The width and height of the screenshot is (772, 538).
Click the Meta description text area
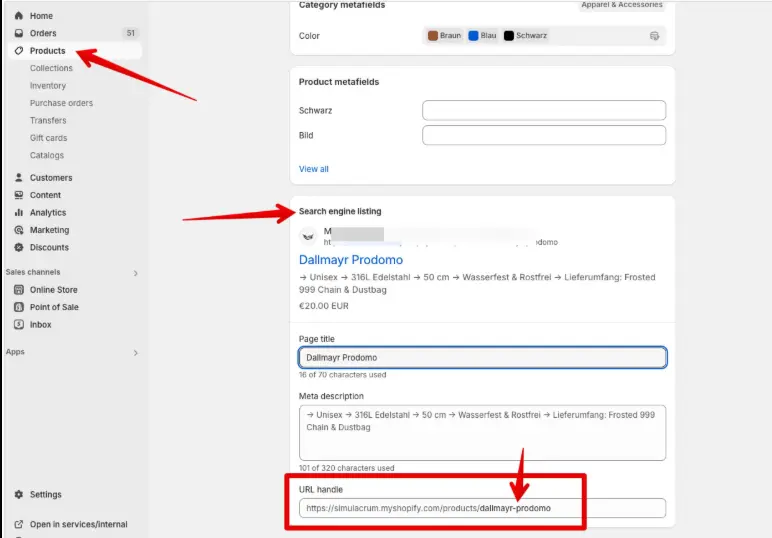482,433
